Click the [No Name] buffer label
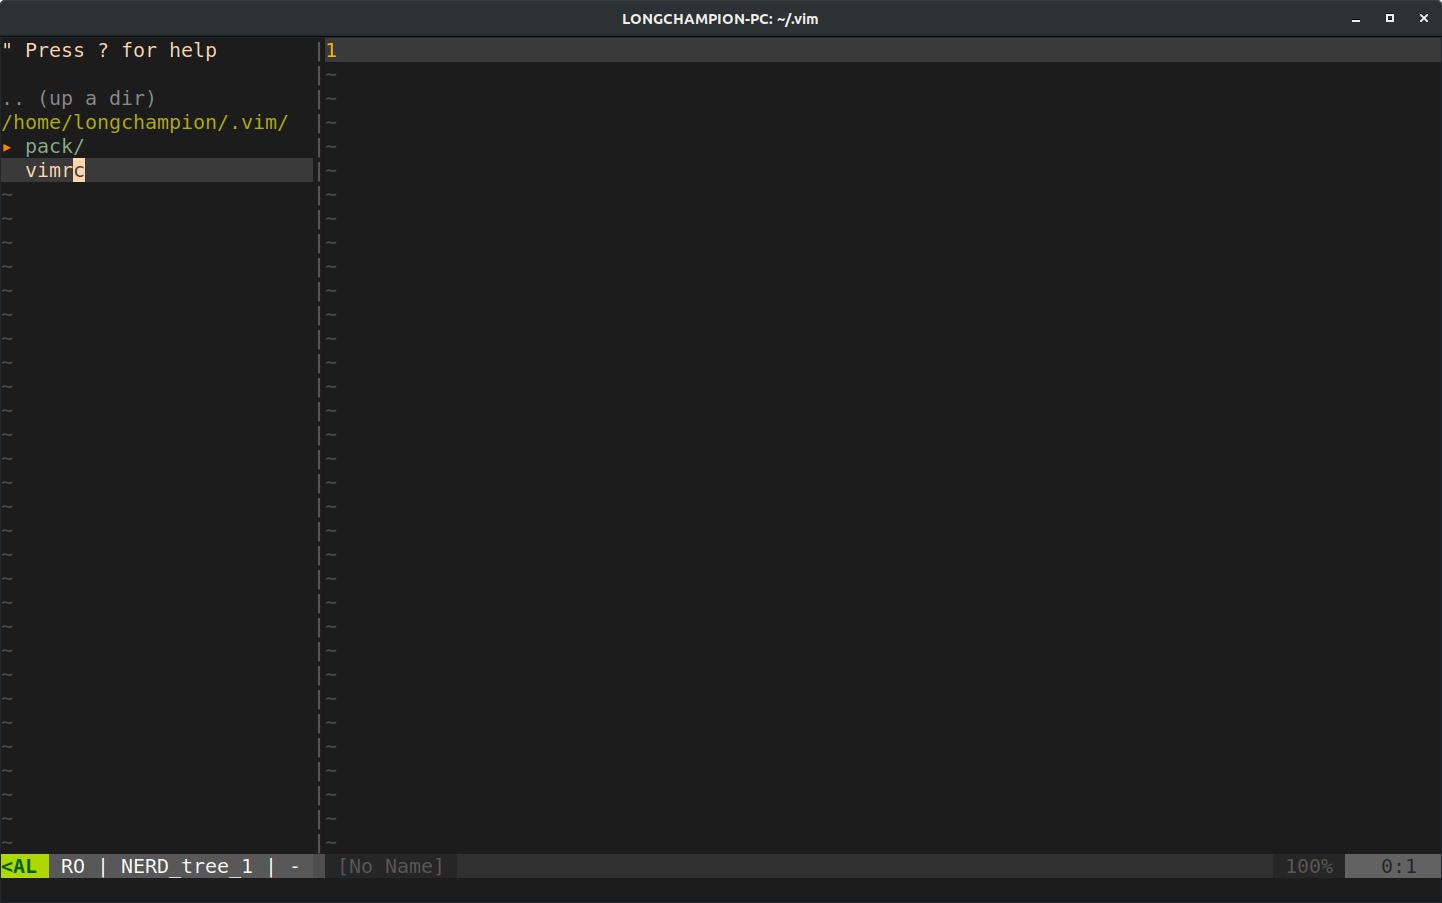Screen dimensions: 1442x903 [x=389, y=866]
